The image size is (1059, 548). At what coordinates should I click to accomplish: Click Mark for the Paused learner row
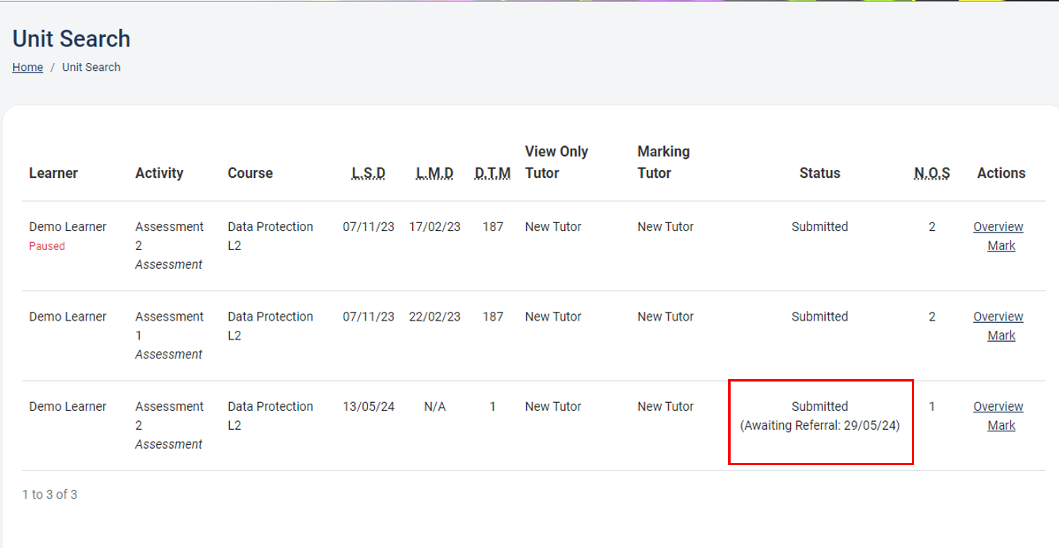coord(1001,246)
